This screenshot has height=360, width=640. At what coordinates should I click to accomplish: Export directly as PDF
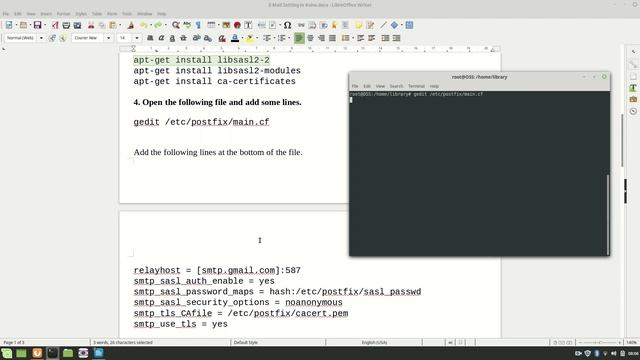pos(55,25)
